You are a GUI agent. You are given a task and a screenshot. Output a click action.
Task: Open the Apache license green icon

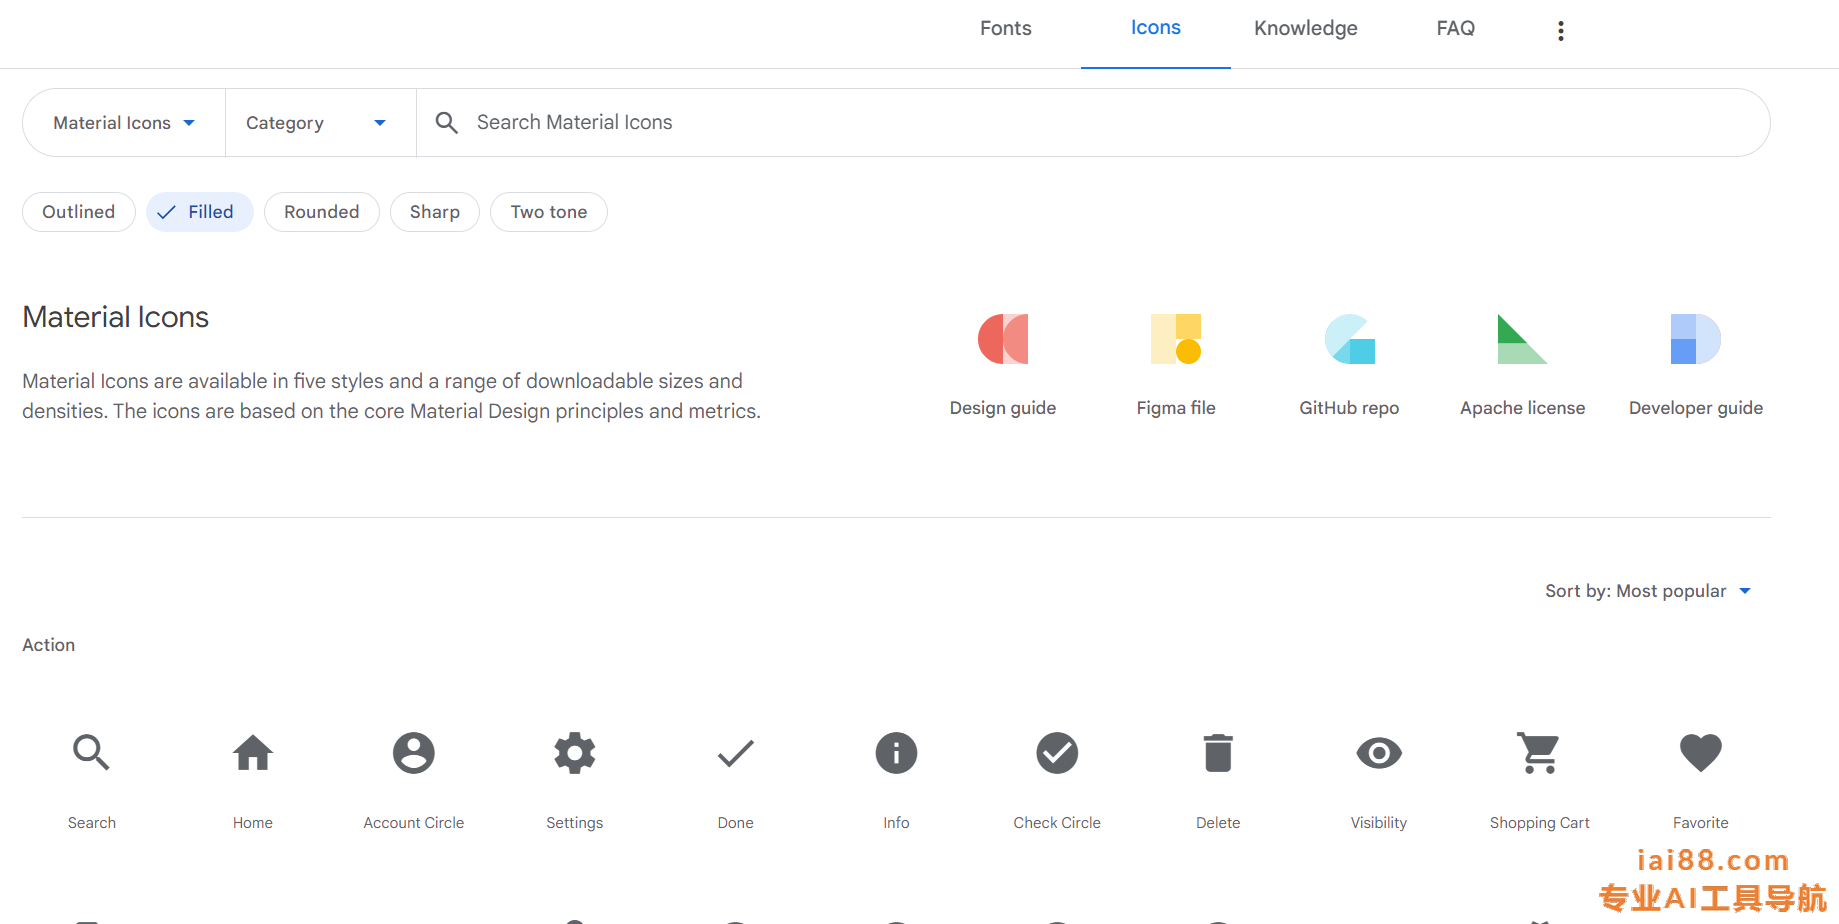pos(1522,339)
